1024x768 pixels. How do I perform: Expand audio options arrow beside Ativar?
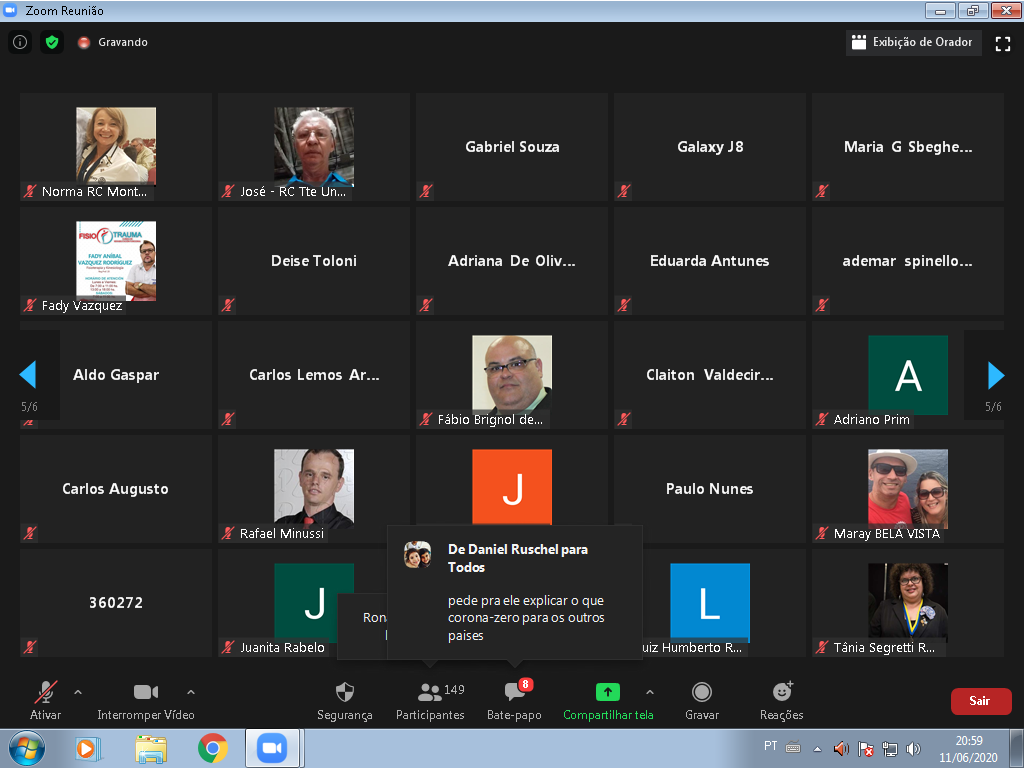[x=78, y=691]
